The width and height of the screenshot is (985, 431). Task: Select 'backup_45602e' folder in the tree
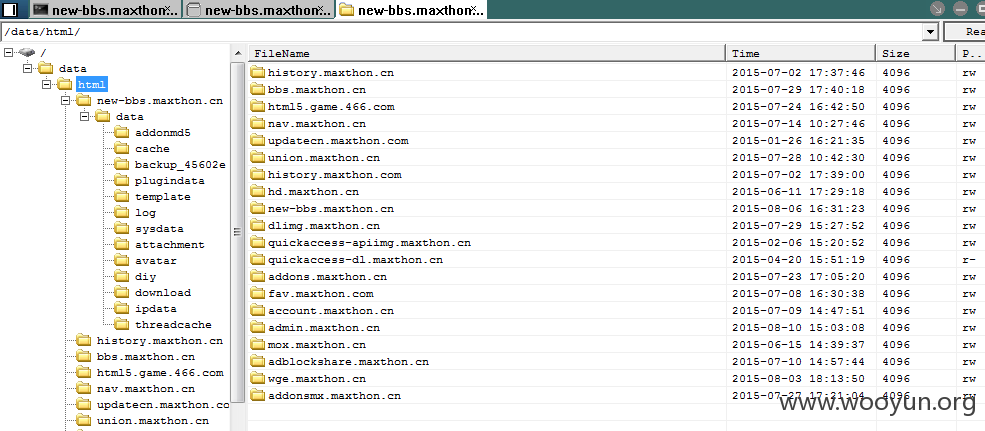tap(180, 165)
